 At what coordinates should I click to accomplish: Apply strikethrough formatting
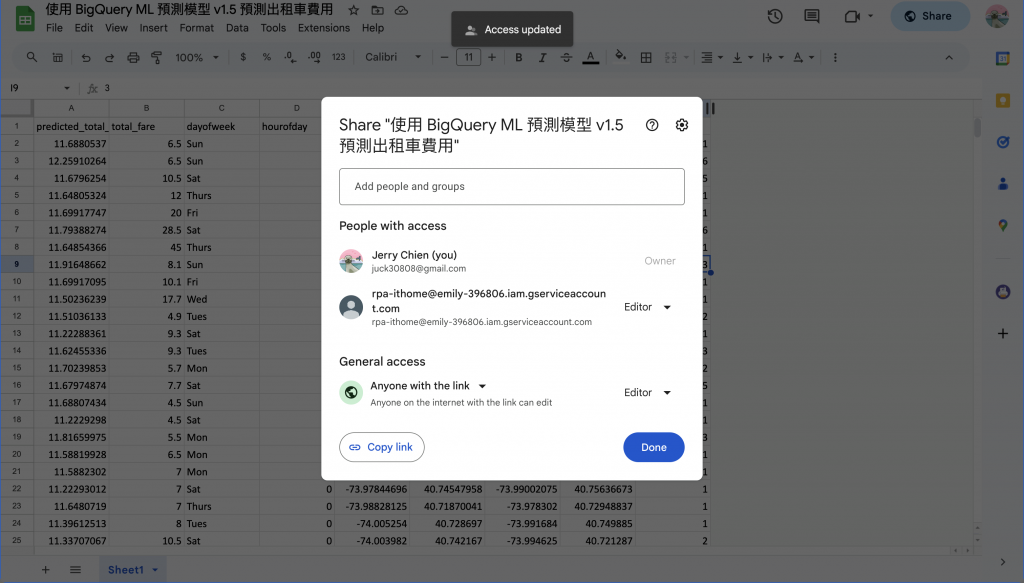[x=566, y=57]
